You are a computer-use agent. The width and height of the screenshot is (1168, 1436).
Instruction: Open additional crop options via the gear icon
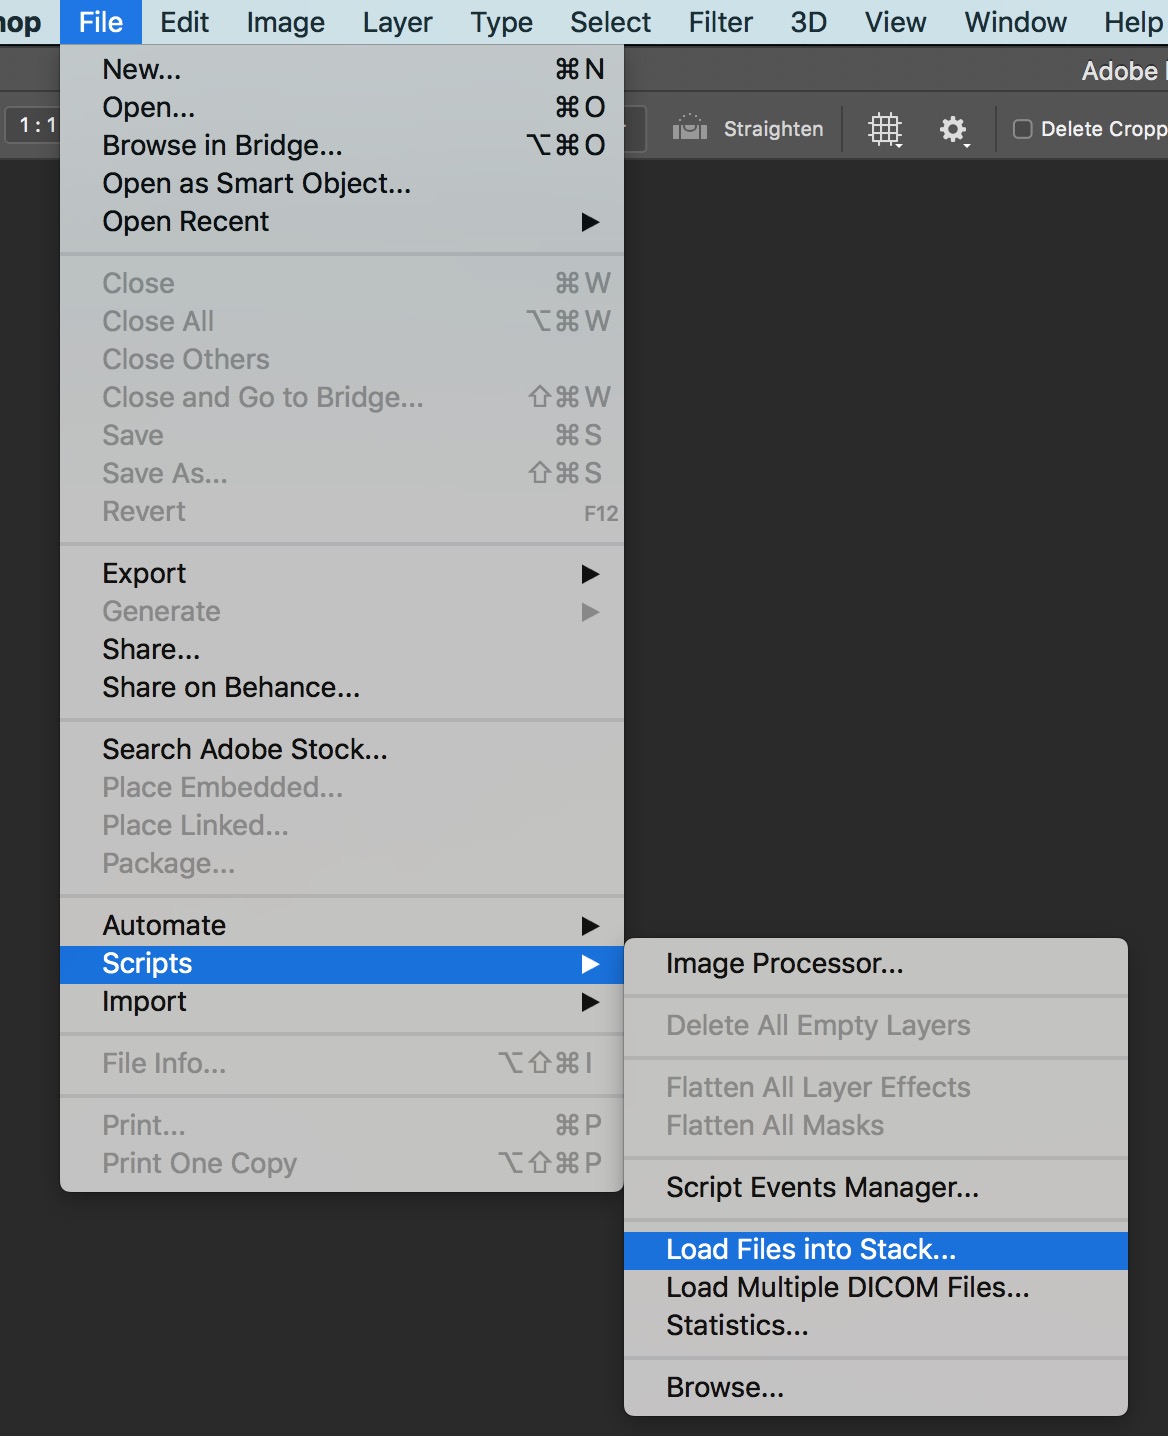tap(953, 128)
